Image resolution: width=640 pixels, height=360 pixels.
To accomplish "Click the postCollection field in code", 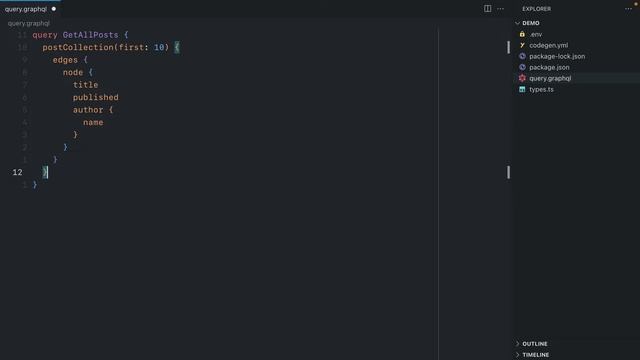I will (78, 47).
